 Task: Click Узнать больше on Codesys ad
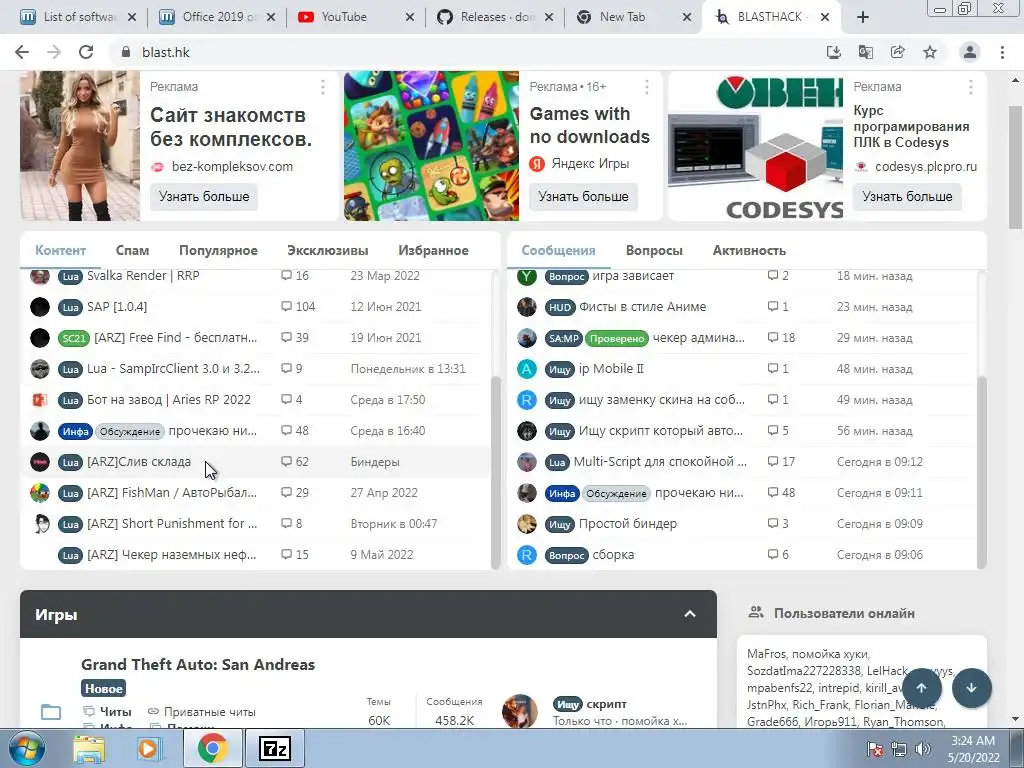point(907,197)
